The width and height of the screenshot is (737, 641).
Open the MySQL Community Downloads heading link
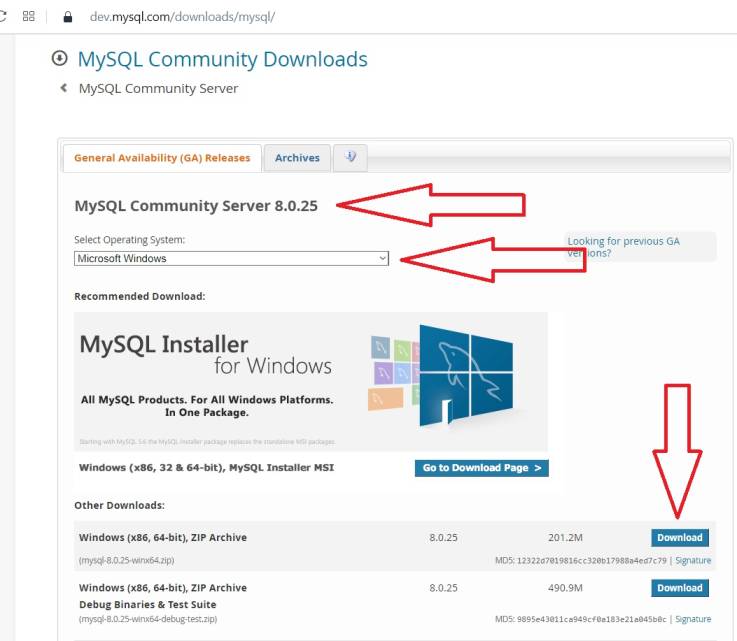click(x=222, y=59)
